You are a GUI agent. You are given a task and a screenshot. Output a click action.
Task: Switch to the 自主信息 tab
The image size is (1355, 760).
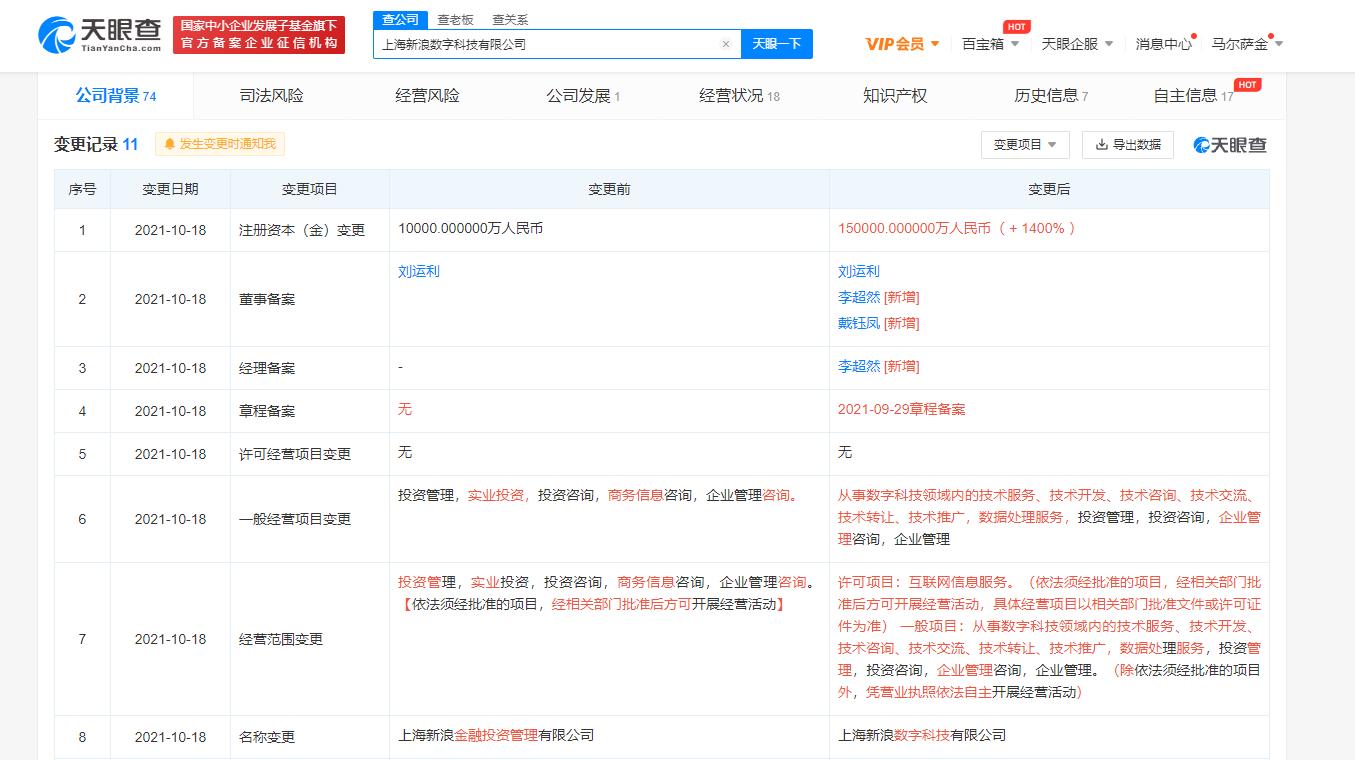[x=1194, y=96]
